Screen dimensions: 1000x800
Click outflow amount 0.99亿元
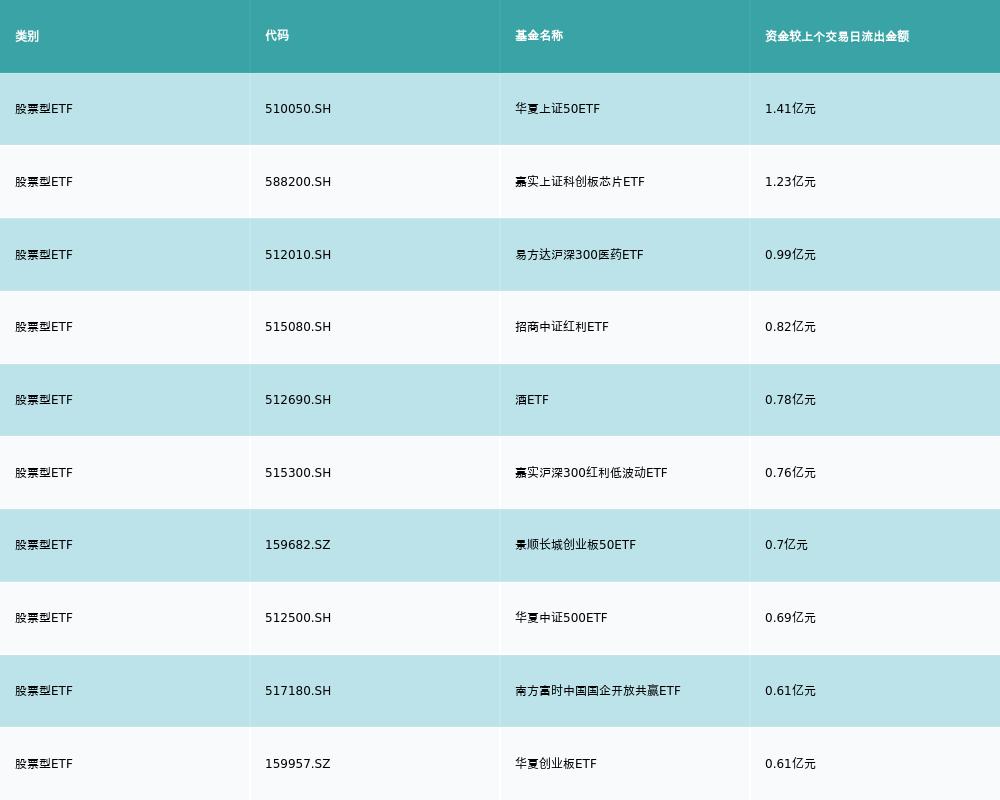click(790, 255)
